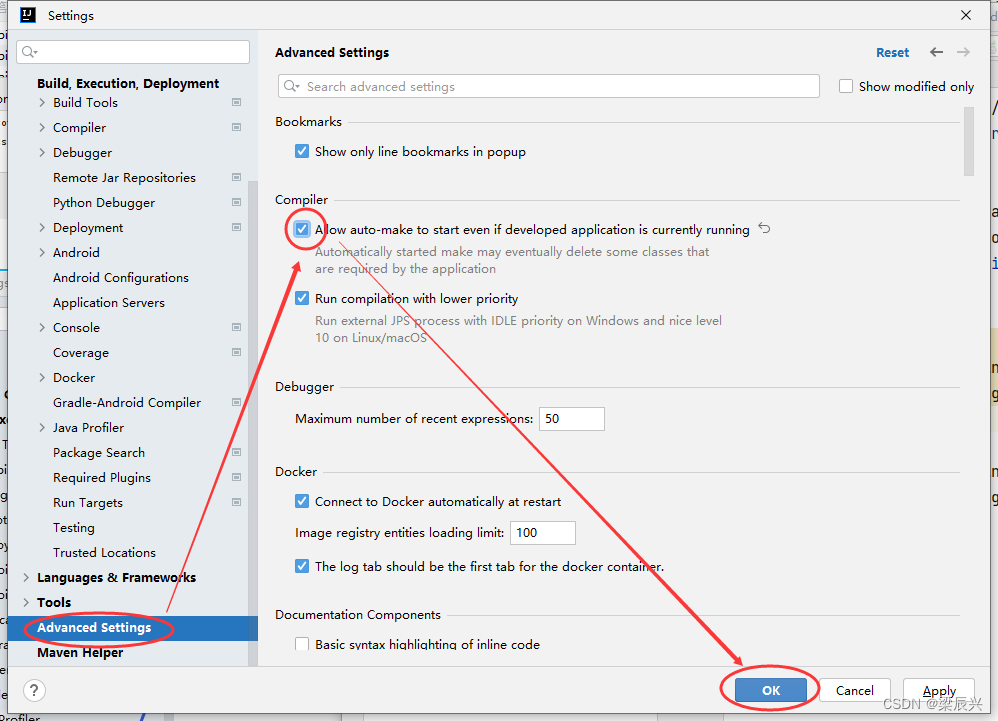Click the OK button
This screenshot has width=998, height=721.
point(771,690)
